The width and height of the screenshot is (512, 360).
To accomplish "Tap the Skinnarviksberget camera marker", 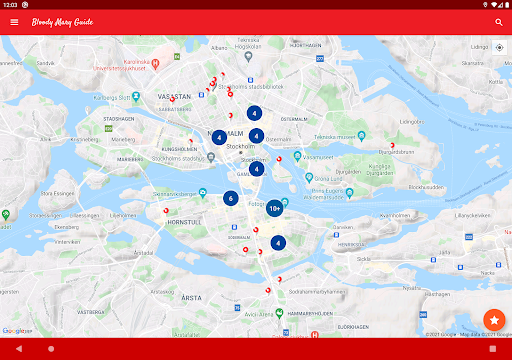I will point(202,193).
